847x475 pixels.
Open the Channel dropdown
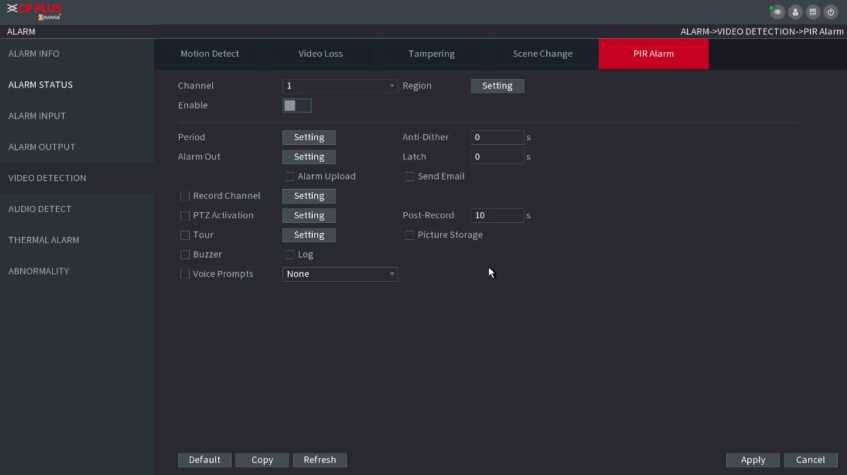click(x=340, y=86)
